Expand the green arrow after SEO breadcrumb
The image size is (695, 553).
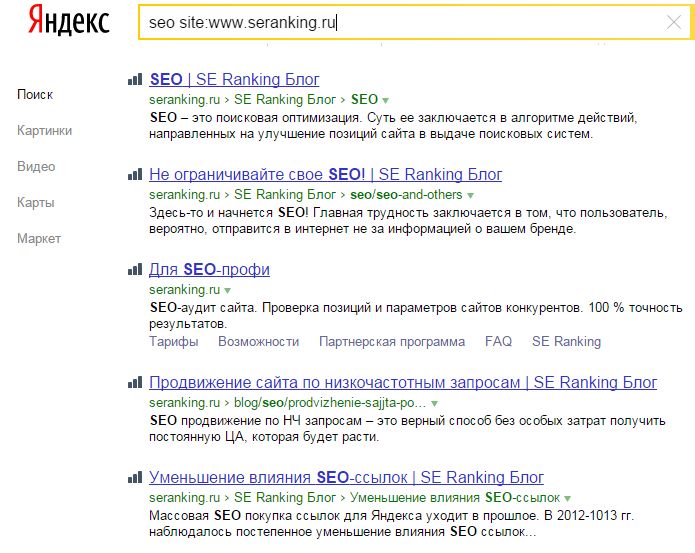386,101
